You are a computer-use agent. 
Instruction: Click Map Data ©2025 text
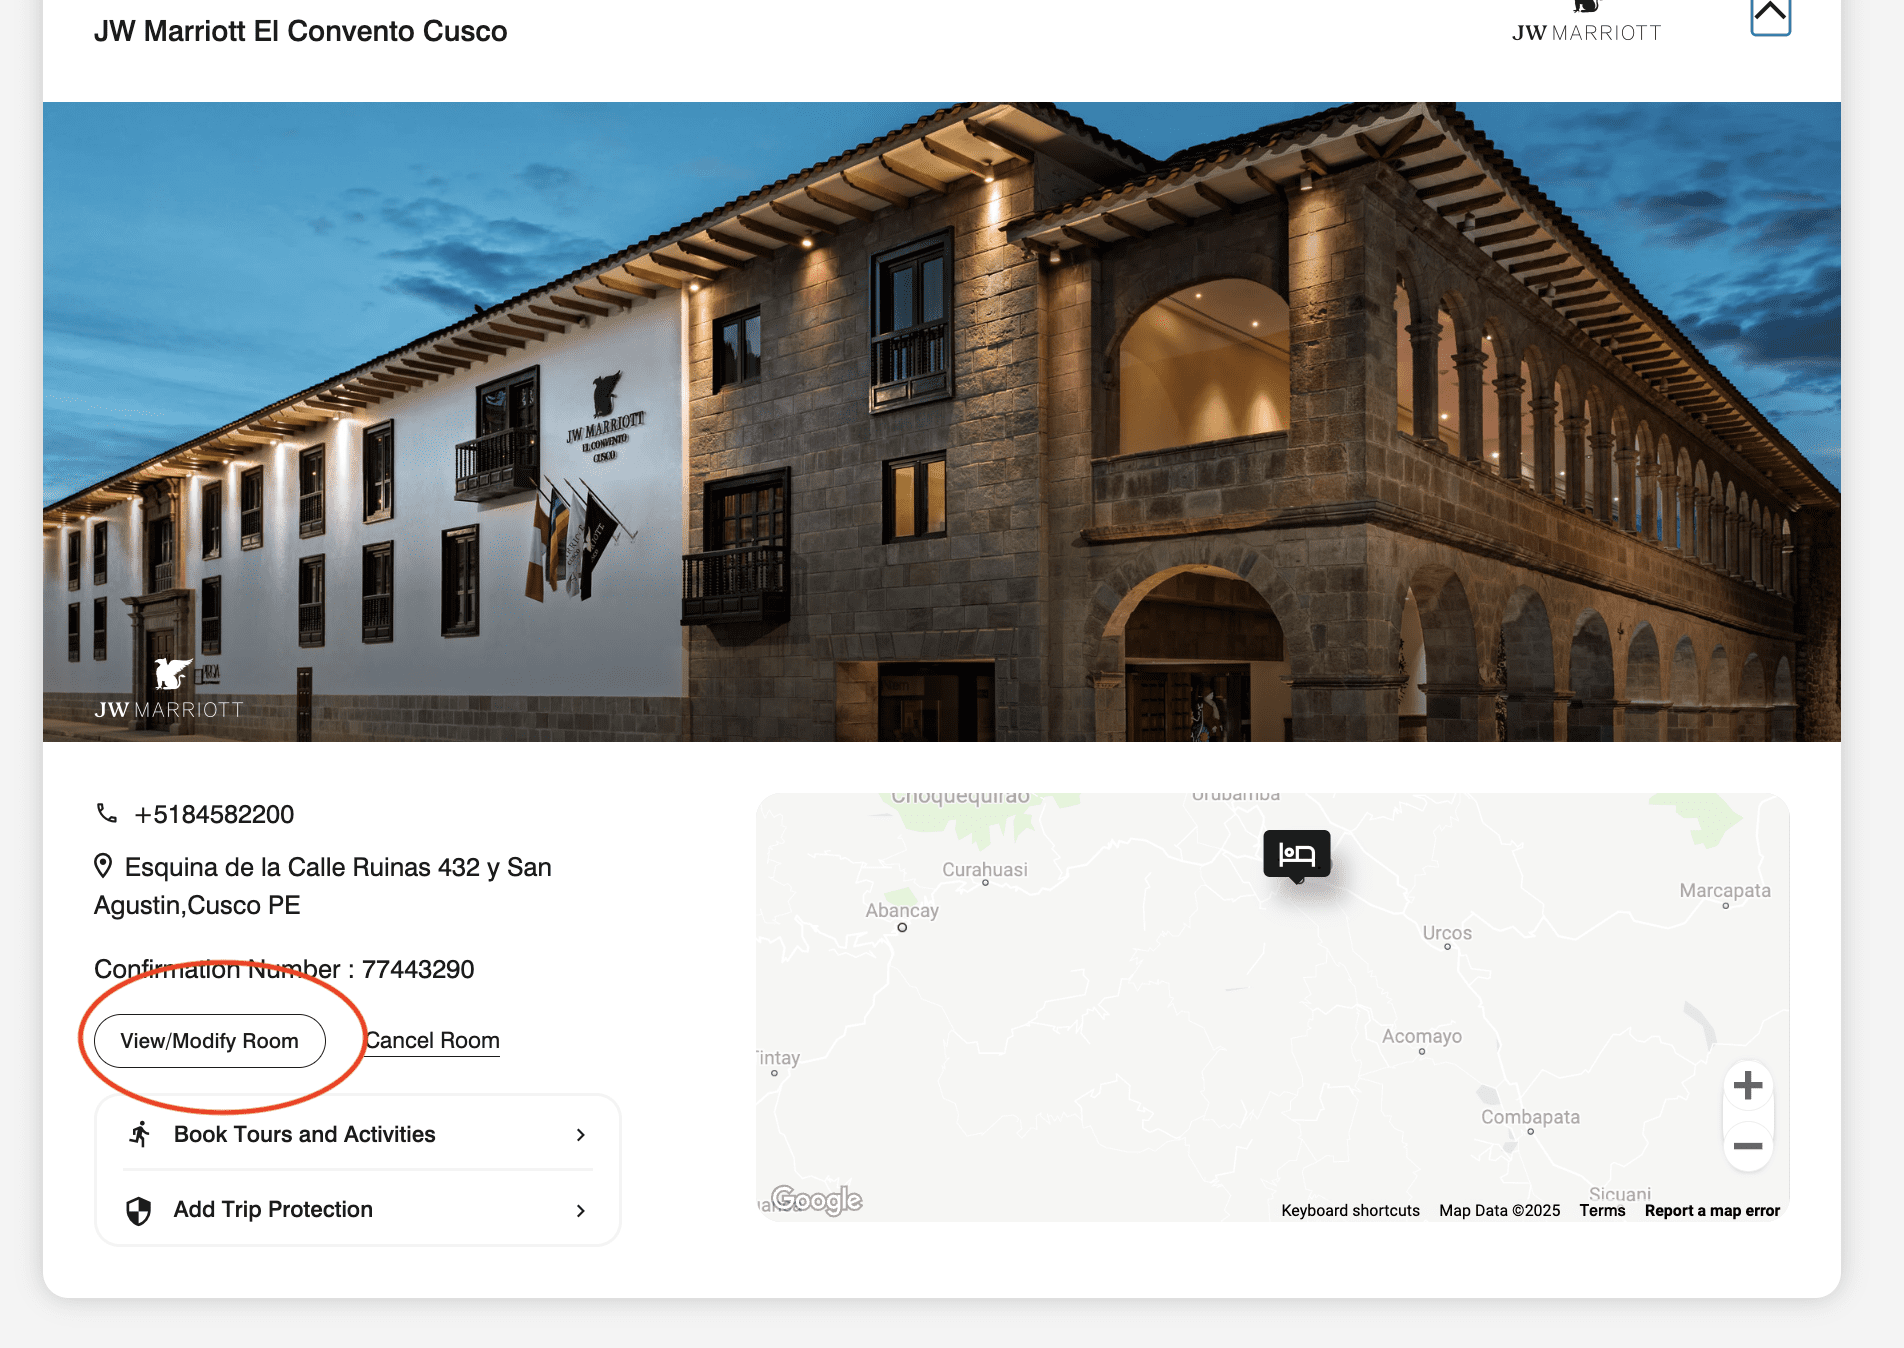click(1499, 1210)
